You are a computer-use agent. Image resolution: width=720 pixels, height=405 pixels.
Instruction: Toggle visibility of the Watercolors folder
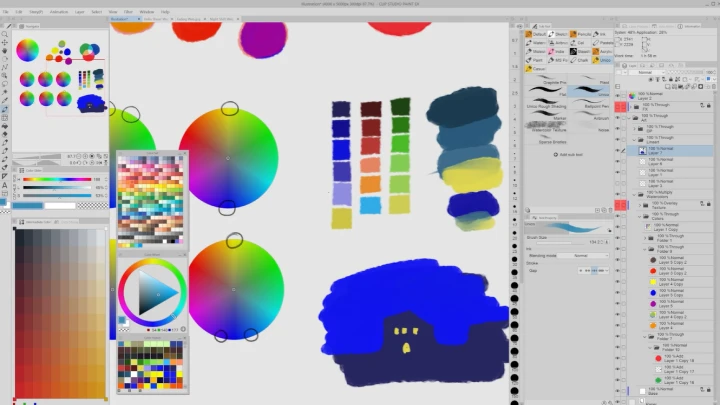(617, 194)
